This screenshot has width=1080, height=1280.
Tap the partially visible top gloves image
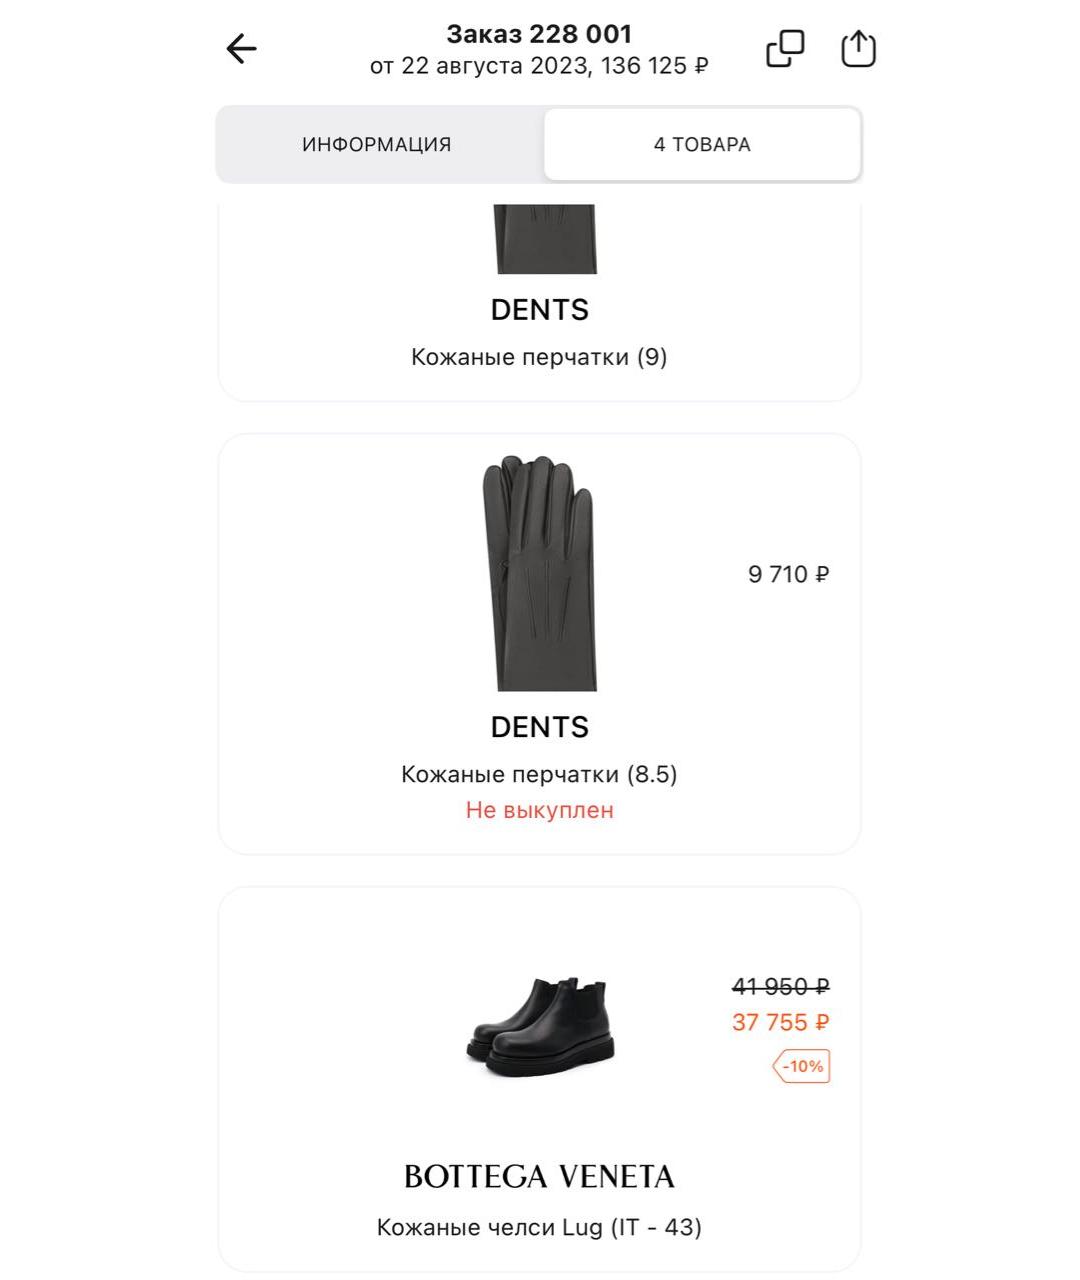pos(546,238)
